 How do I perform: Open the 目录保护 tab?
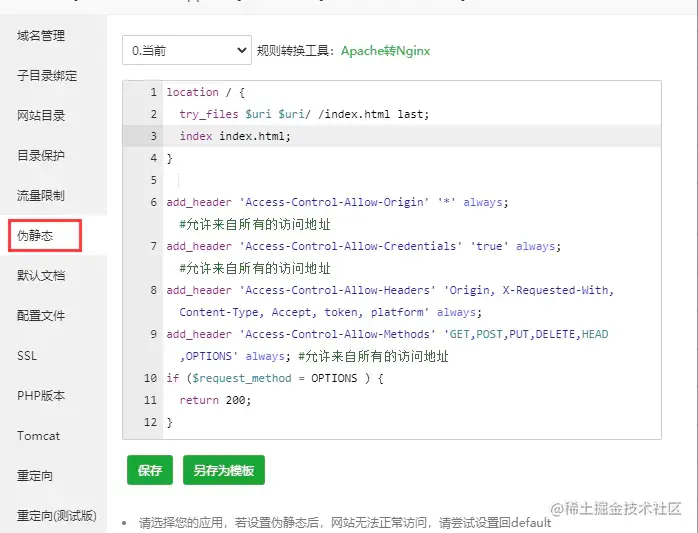point(41,155)
